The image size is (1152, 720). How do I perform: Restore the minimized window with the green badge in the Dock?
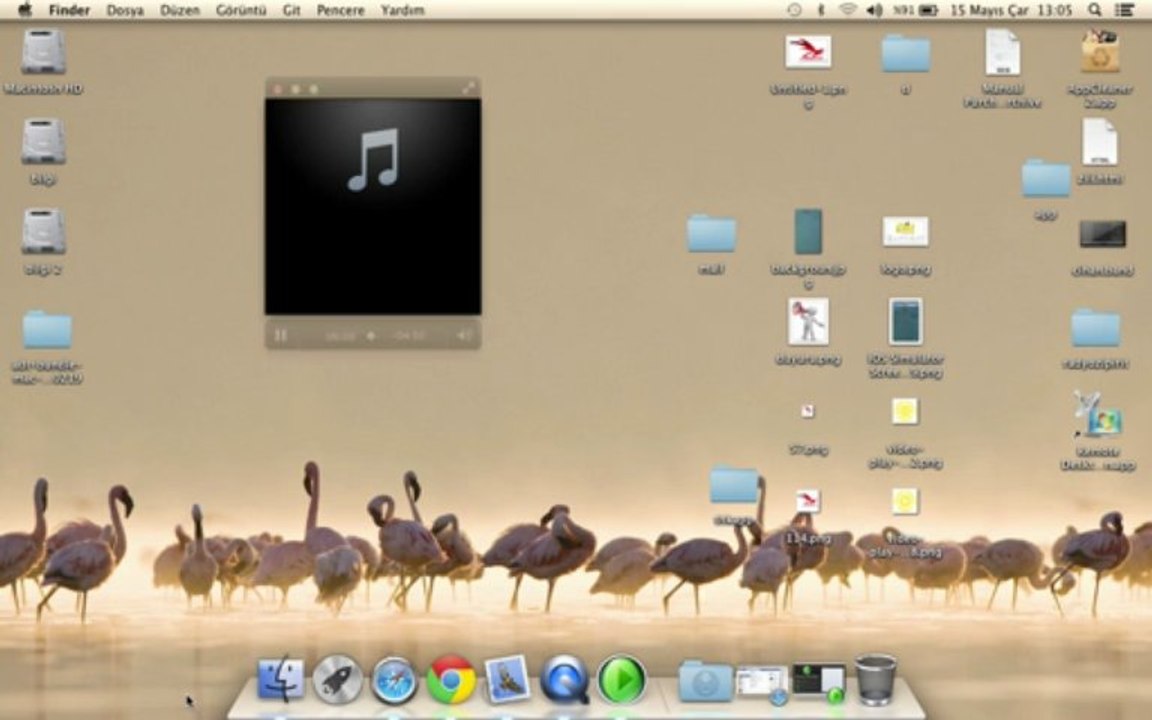tap(818, 683)
